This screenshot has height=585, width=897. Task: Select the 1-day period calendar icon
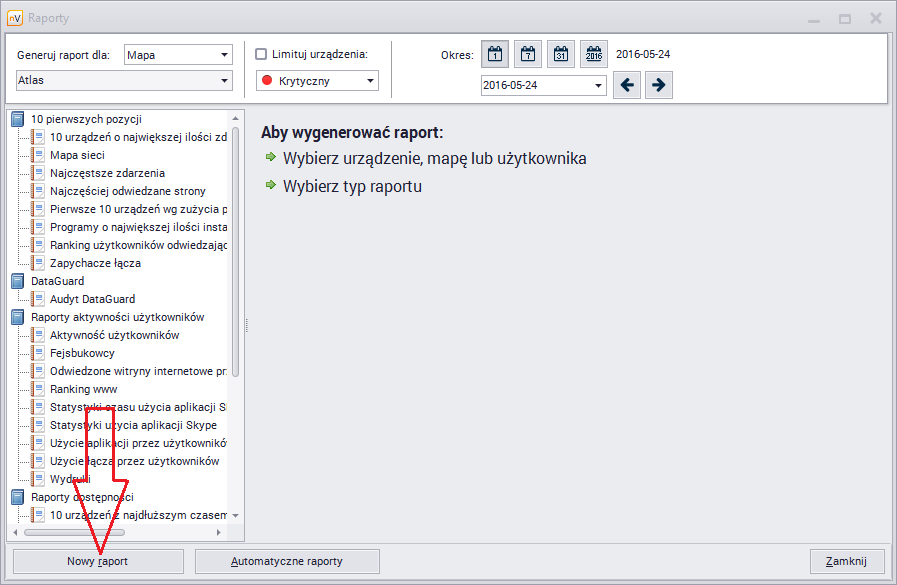tap(495, 55)
